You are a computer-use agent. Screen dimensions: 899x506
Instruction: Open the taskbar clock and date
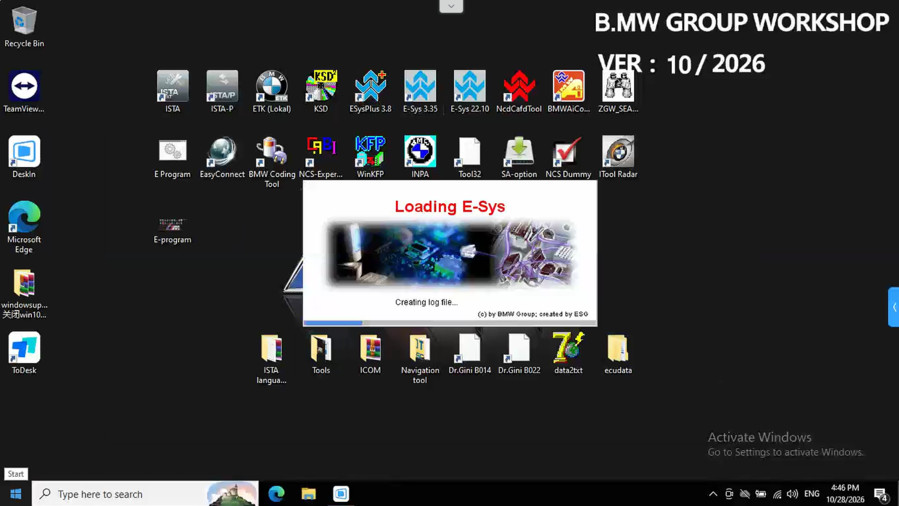pyautogui.click(x=845, y=494)
